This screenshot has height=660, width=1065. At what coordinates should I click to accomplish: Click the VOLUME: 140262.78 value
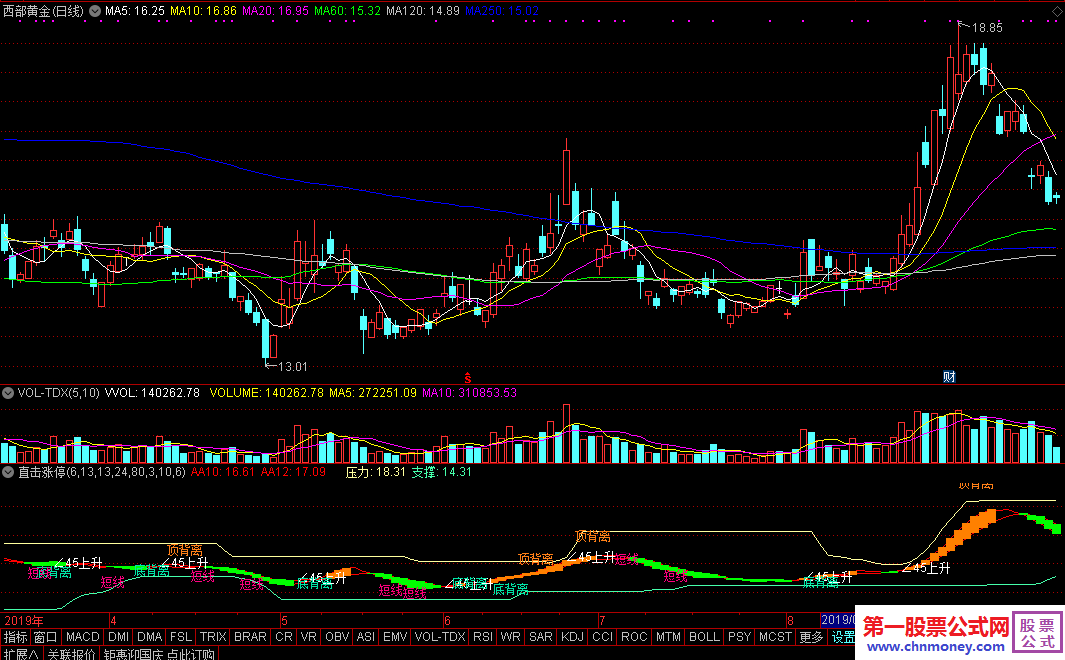(266, 393)
